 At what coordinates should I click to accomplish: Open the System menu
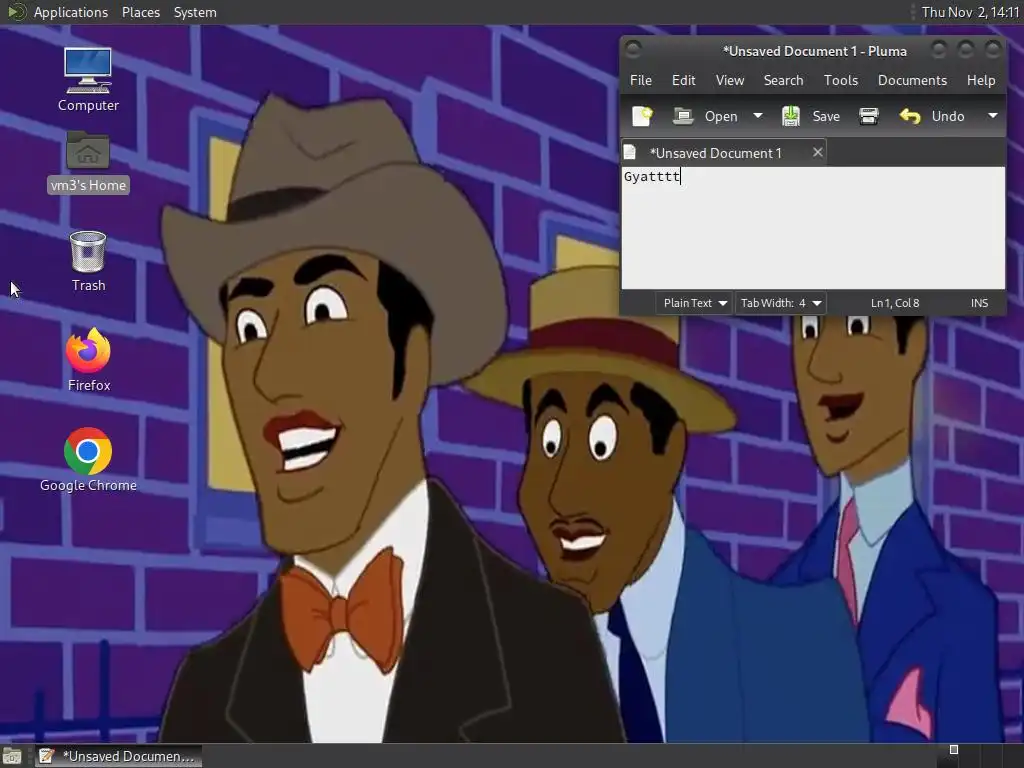[x=195, y=12]
